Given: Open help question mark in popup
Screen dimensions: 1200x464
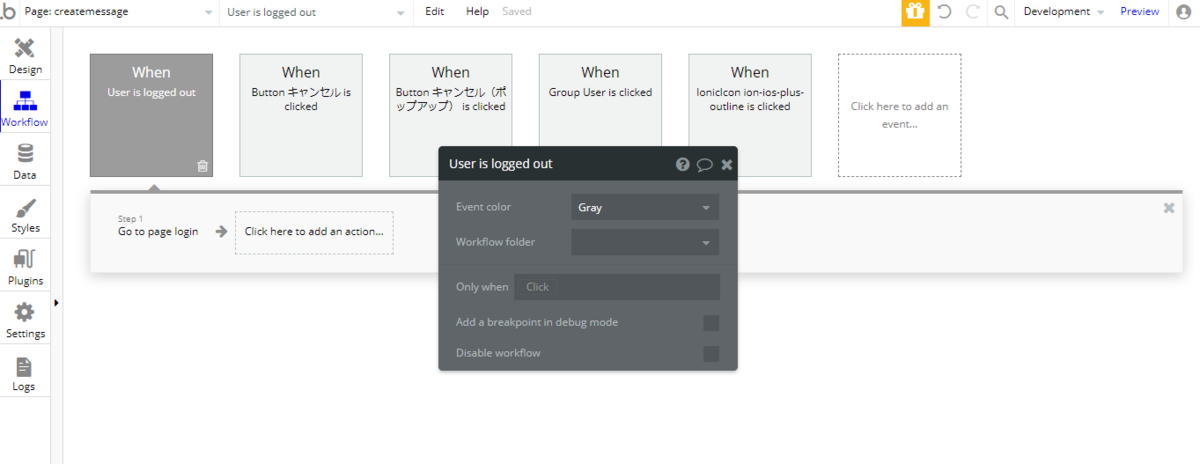Looking at the screenshot, I should [682, 164].
